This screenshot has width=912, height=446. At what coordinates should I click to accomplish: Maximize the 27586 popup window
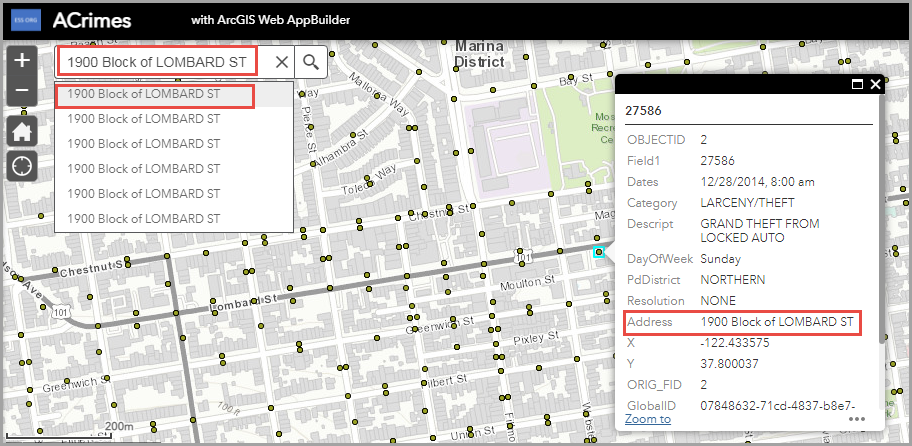857,85
